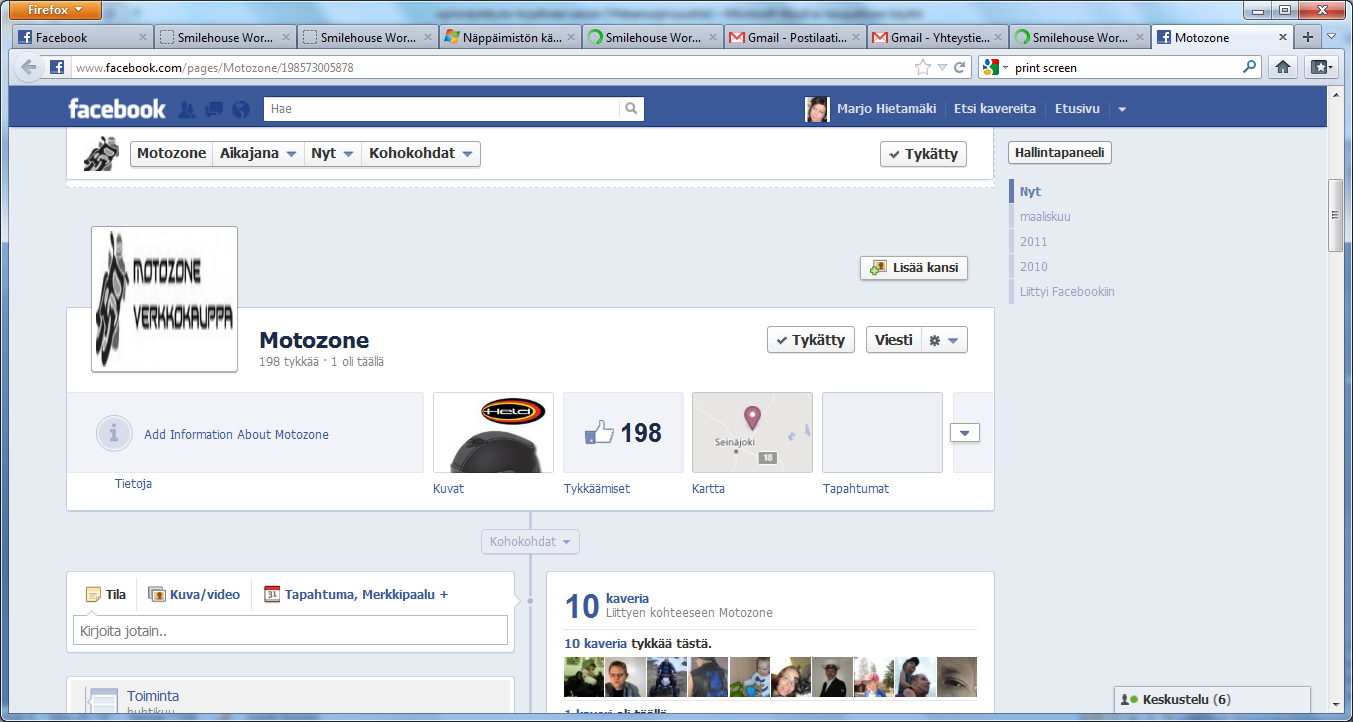1353x722 pixels.
Task: Click the search magnifier in Hae box
Action: 631,108
